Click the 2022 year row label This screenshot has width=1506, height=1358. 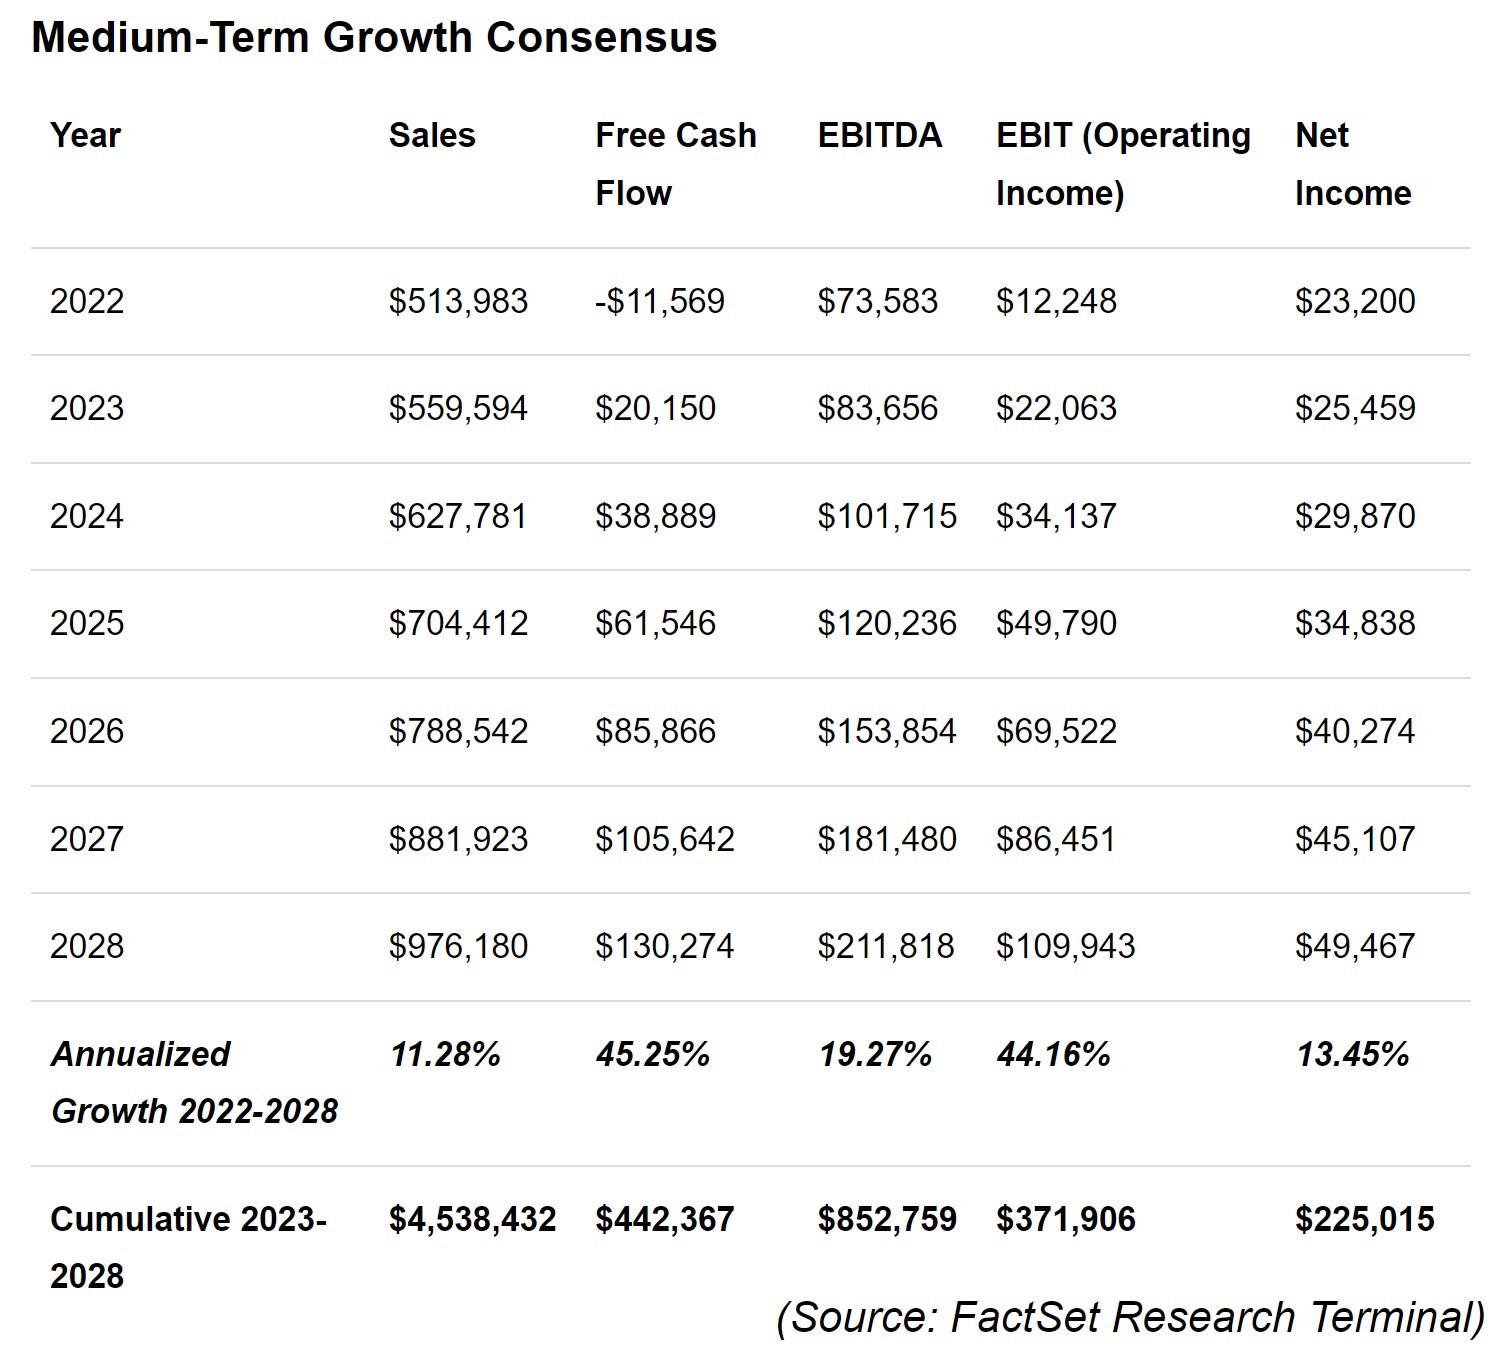(x=87, y=301)
